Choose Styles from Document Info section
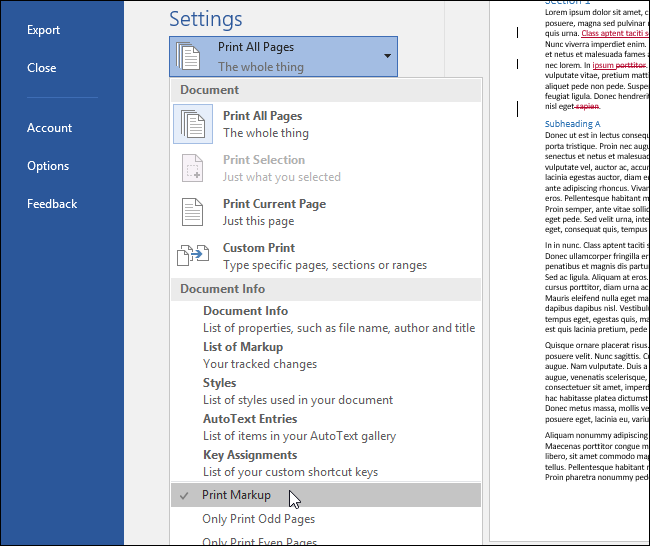This screenshot has width=650, height=546. coord(220,382)
